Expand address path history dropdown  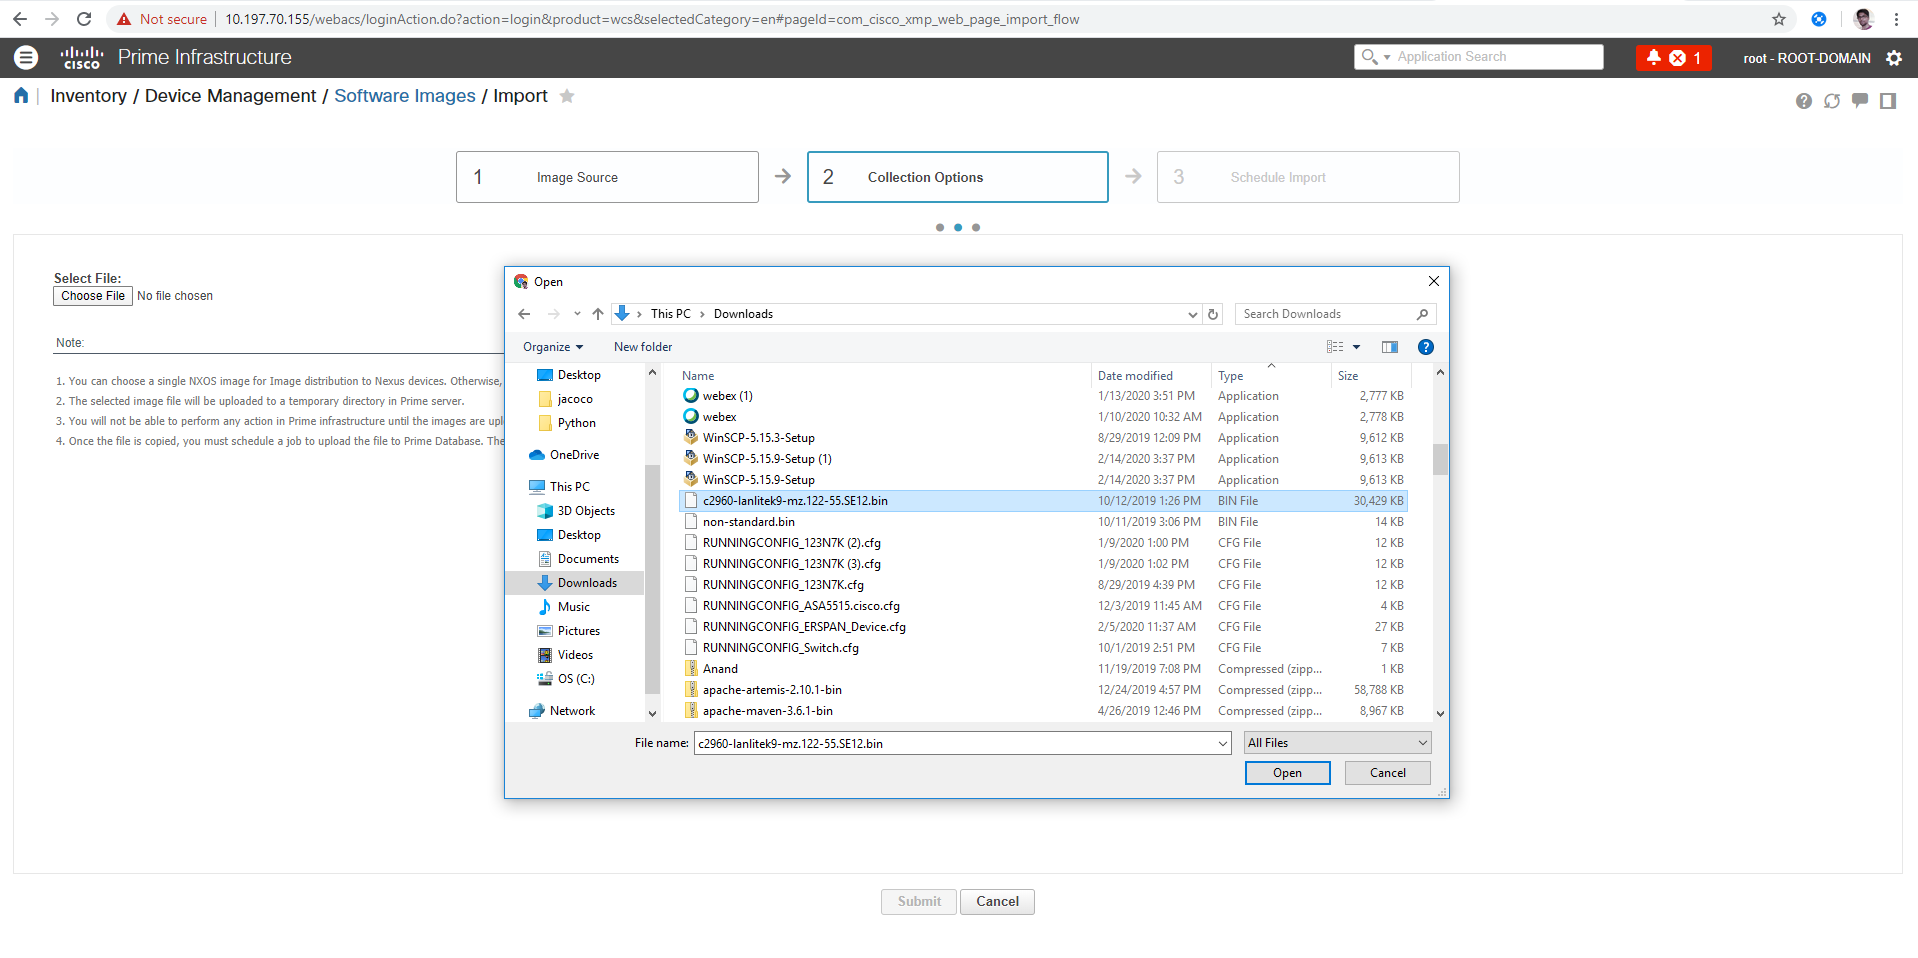click(x=1192, y=314)
